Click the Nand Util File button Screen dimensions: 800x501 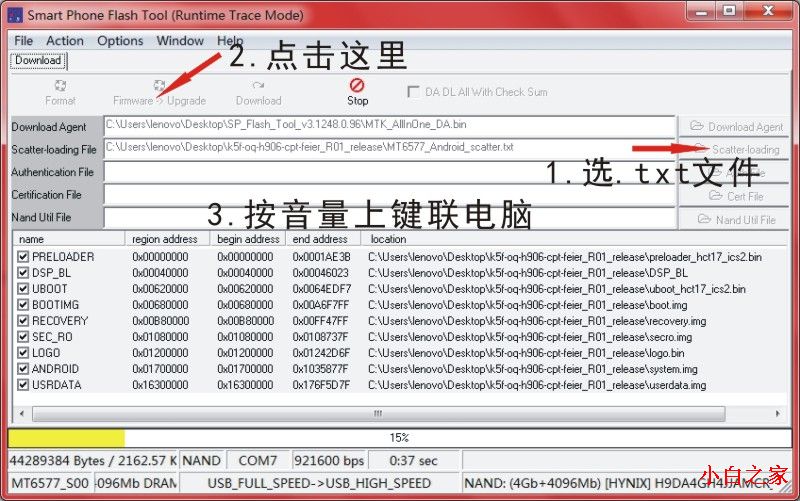(x=733, y=219)
